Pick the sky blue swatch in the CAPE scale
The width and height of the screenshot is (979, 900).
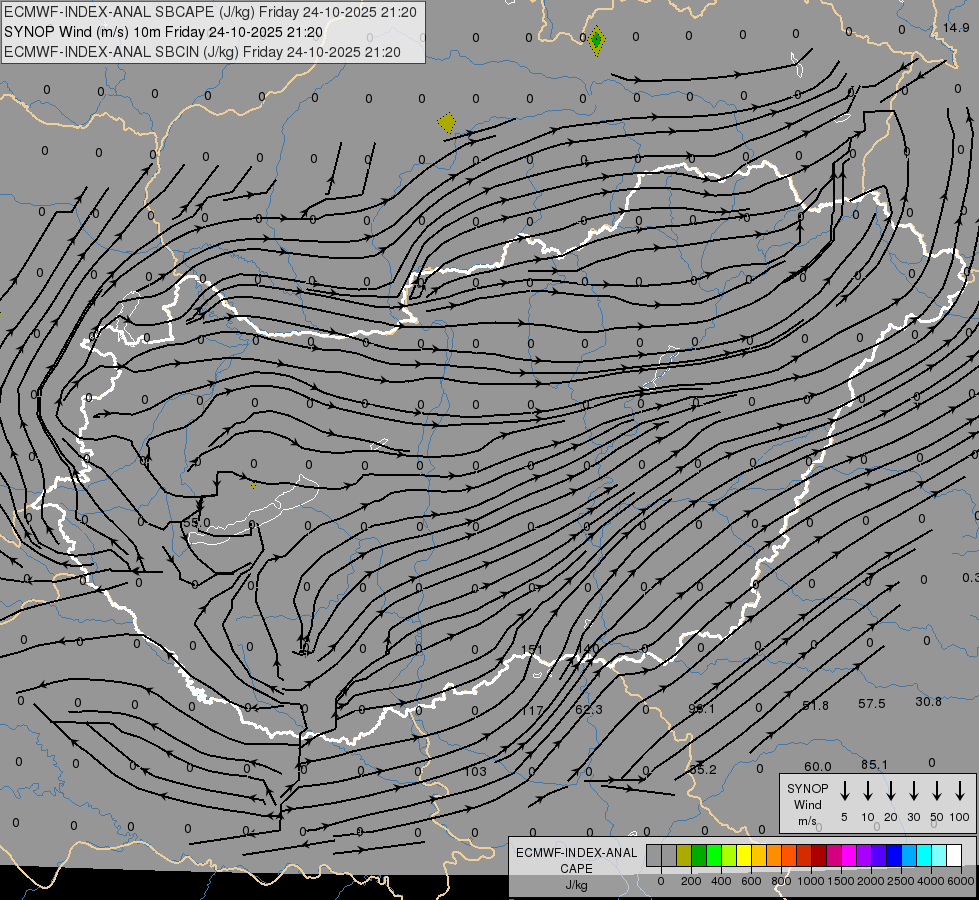[909, 855]
